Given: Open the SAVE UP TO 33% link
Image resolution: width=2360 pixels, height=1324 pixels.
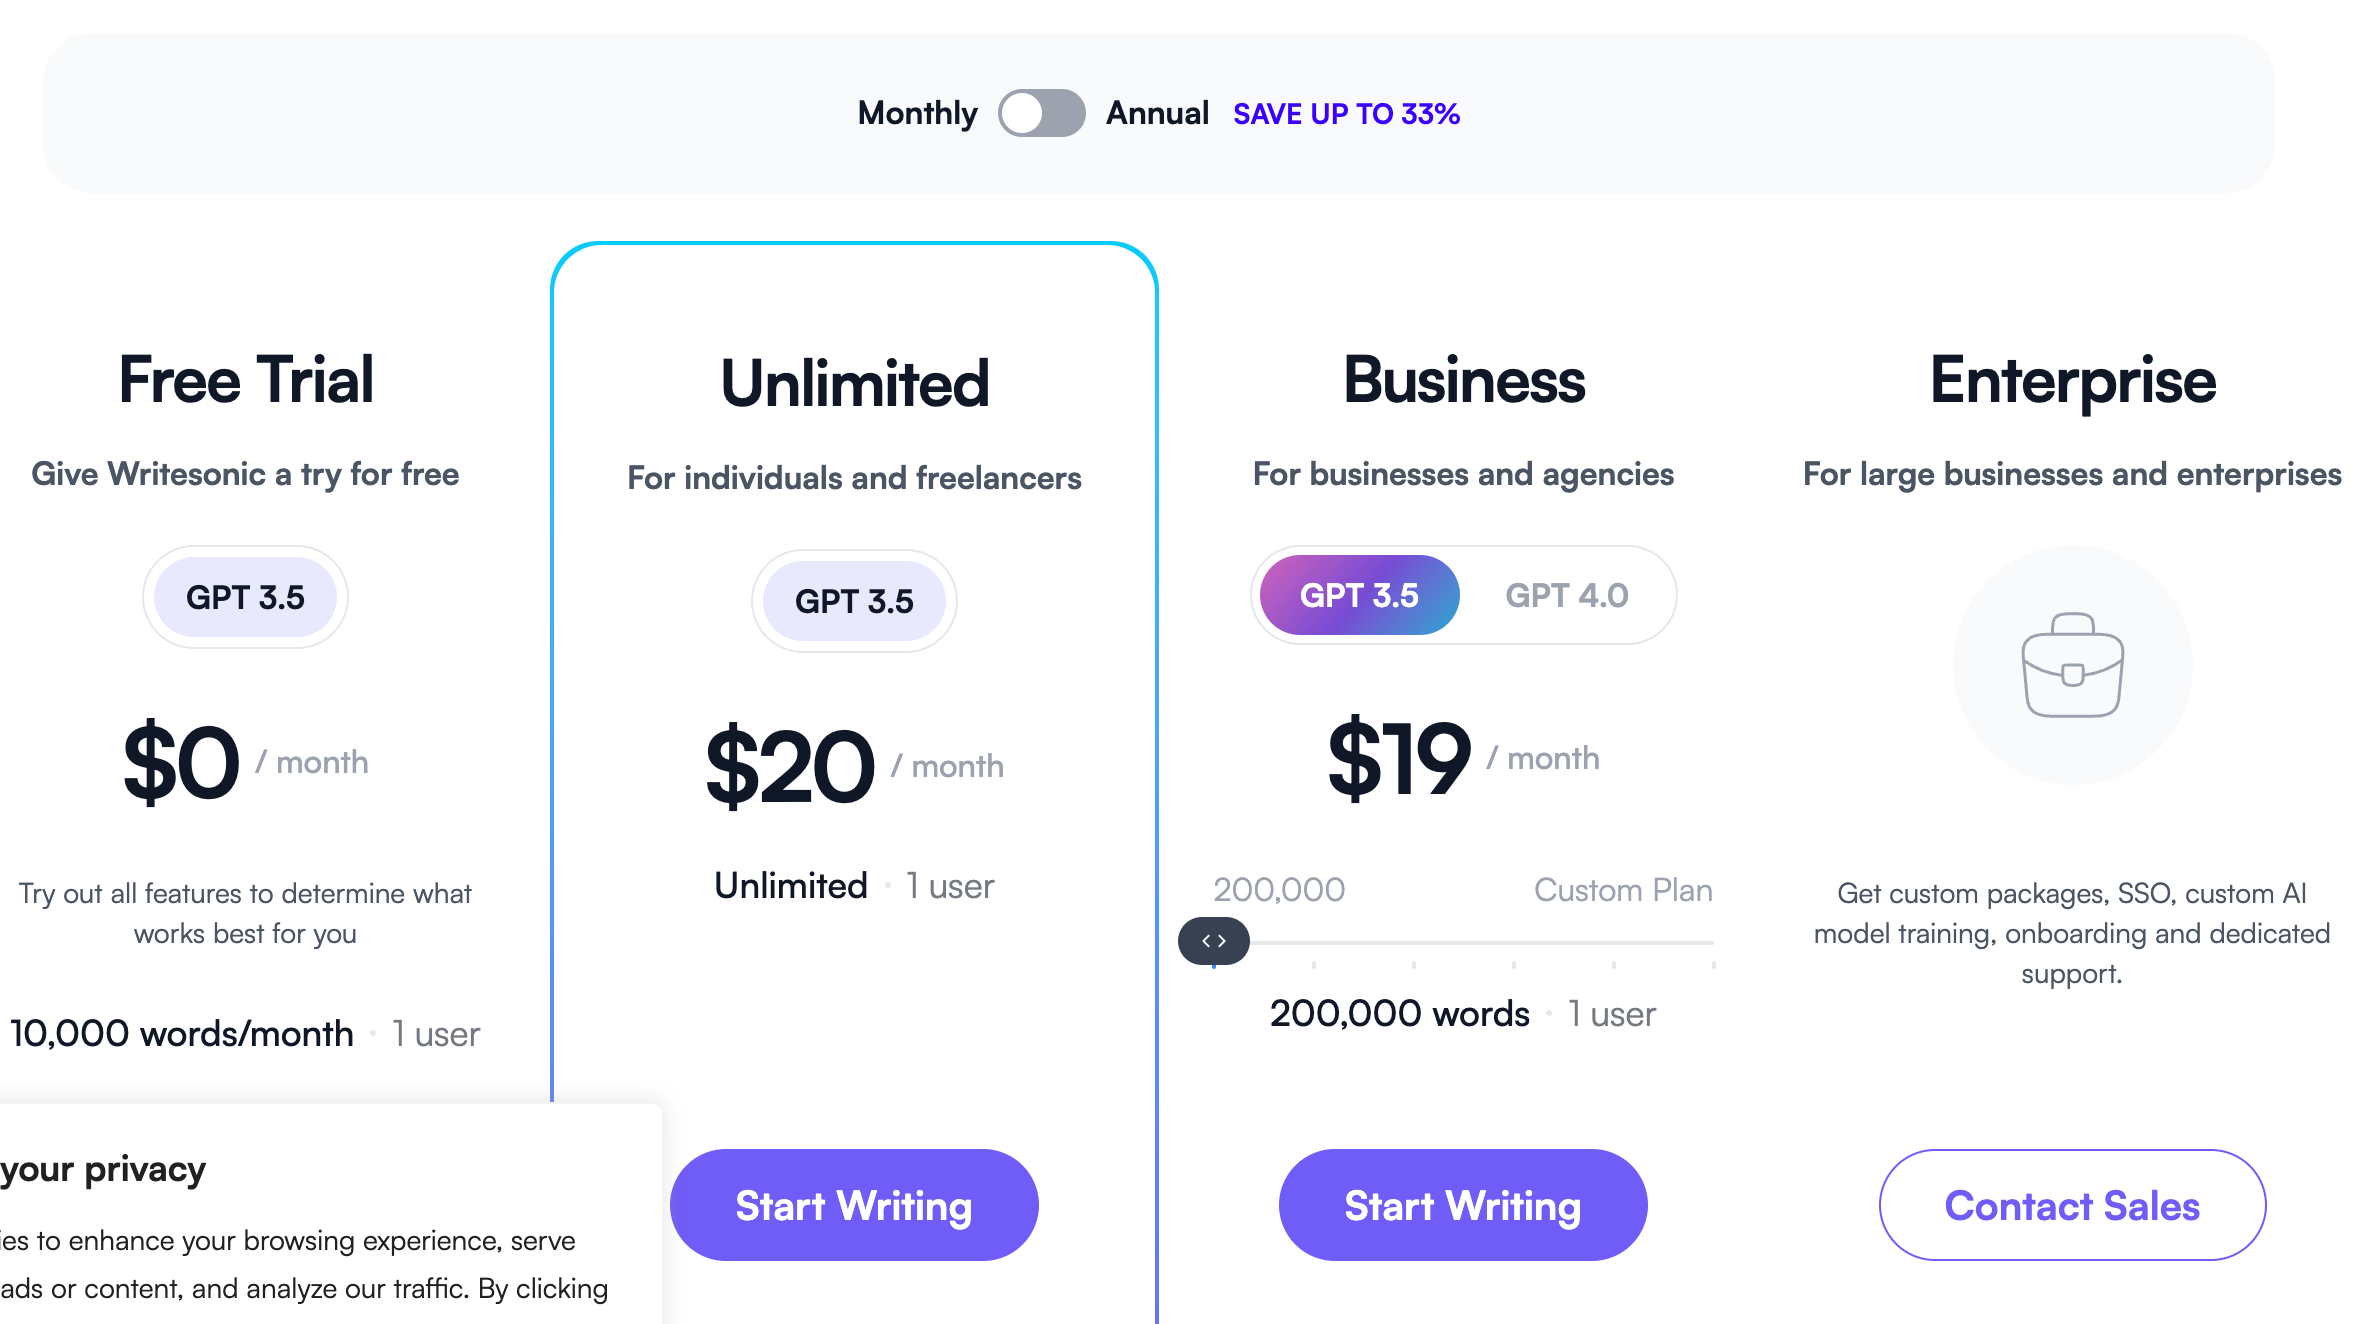Looking at the screenshot, I should pyautogui.click(x=1347, y=113).
